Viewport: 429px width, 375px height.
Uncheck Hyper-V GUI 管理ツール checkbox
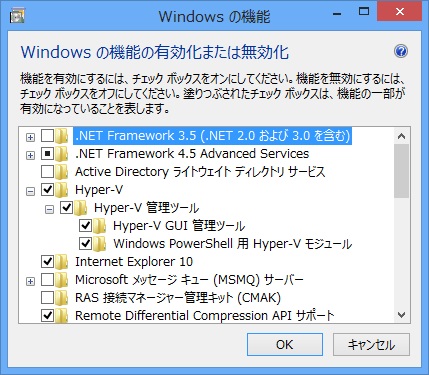point(85,226)
